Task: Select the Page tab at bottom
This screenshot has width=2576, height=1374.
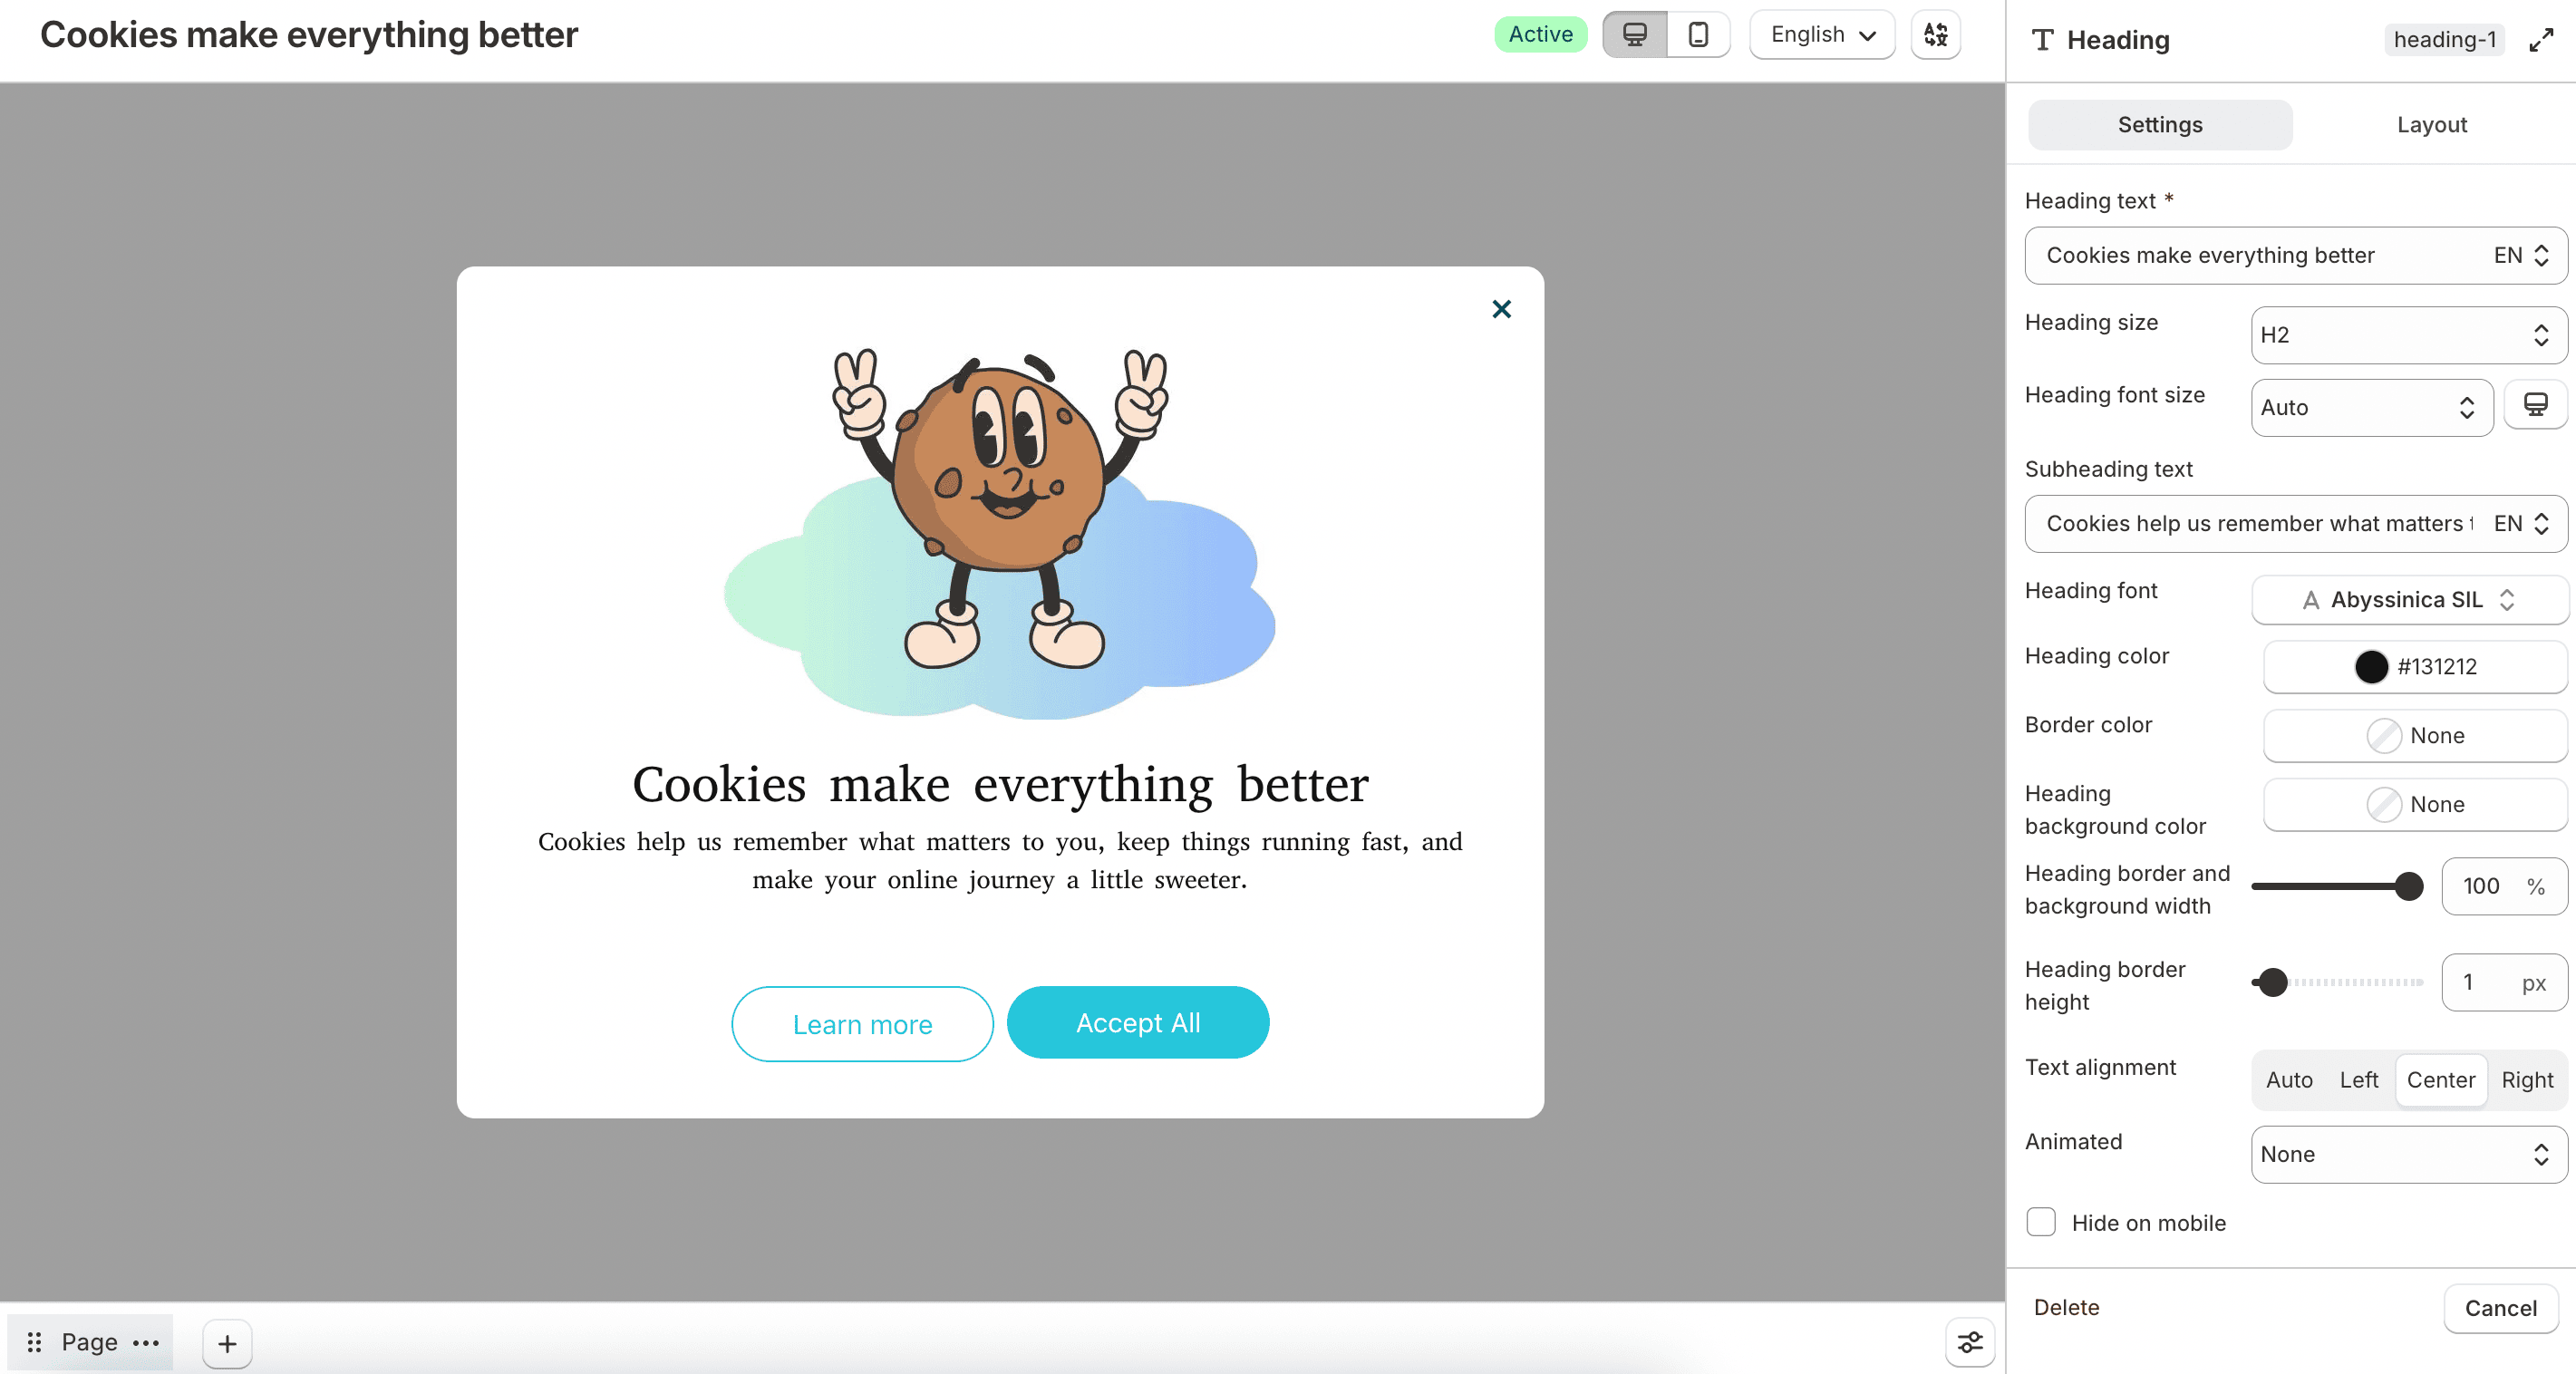Action: (89, 1342)
